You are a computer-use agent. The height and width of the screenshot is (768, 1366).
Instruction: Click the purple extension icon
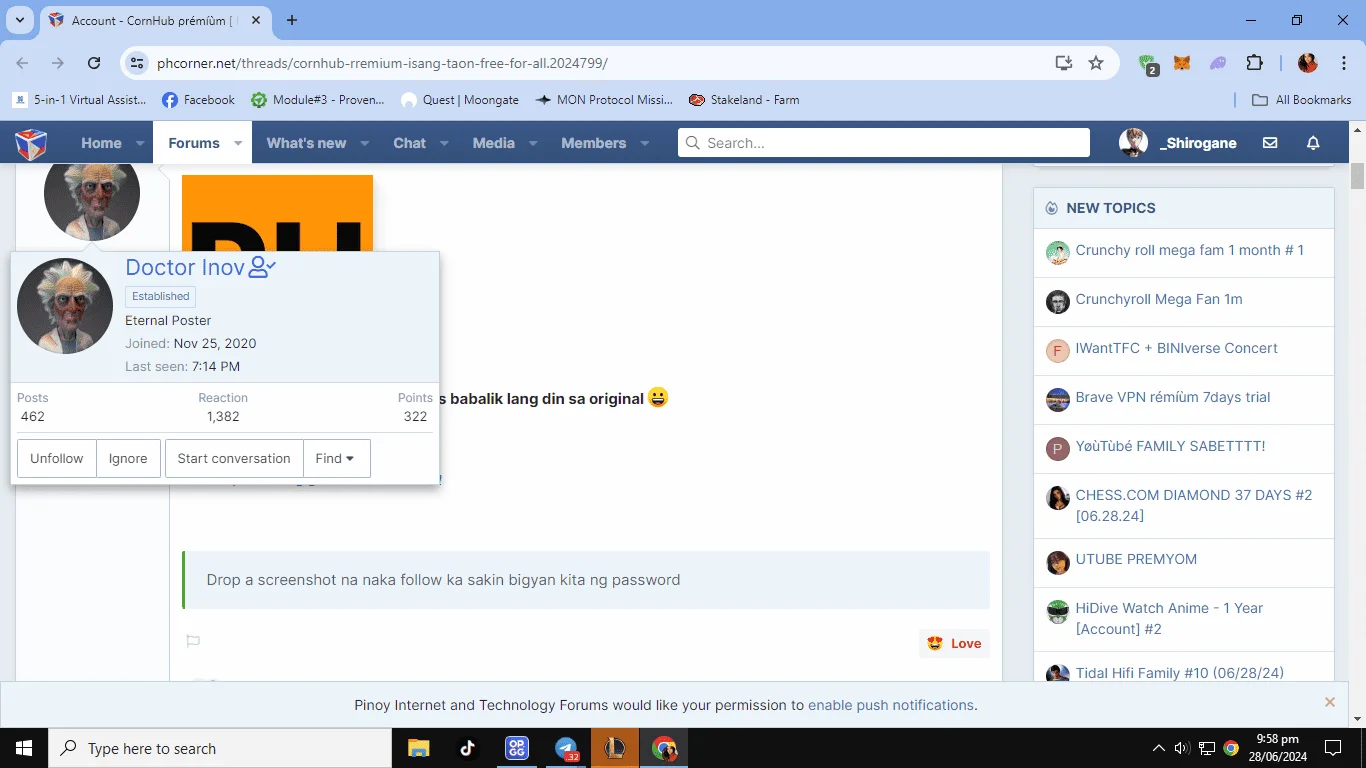tap(1218, 63)
